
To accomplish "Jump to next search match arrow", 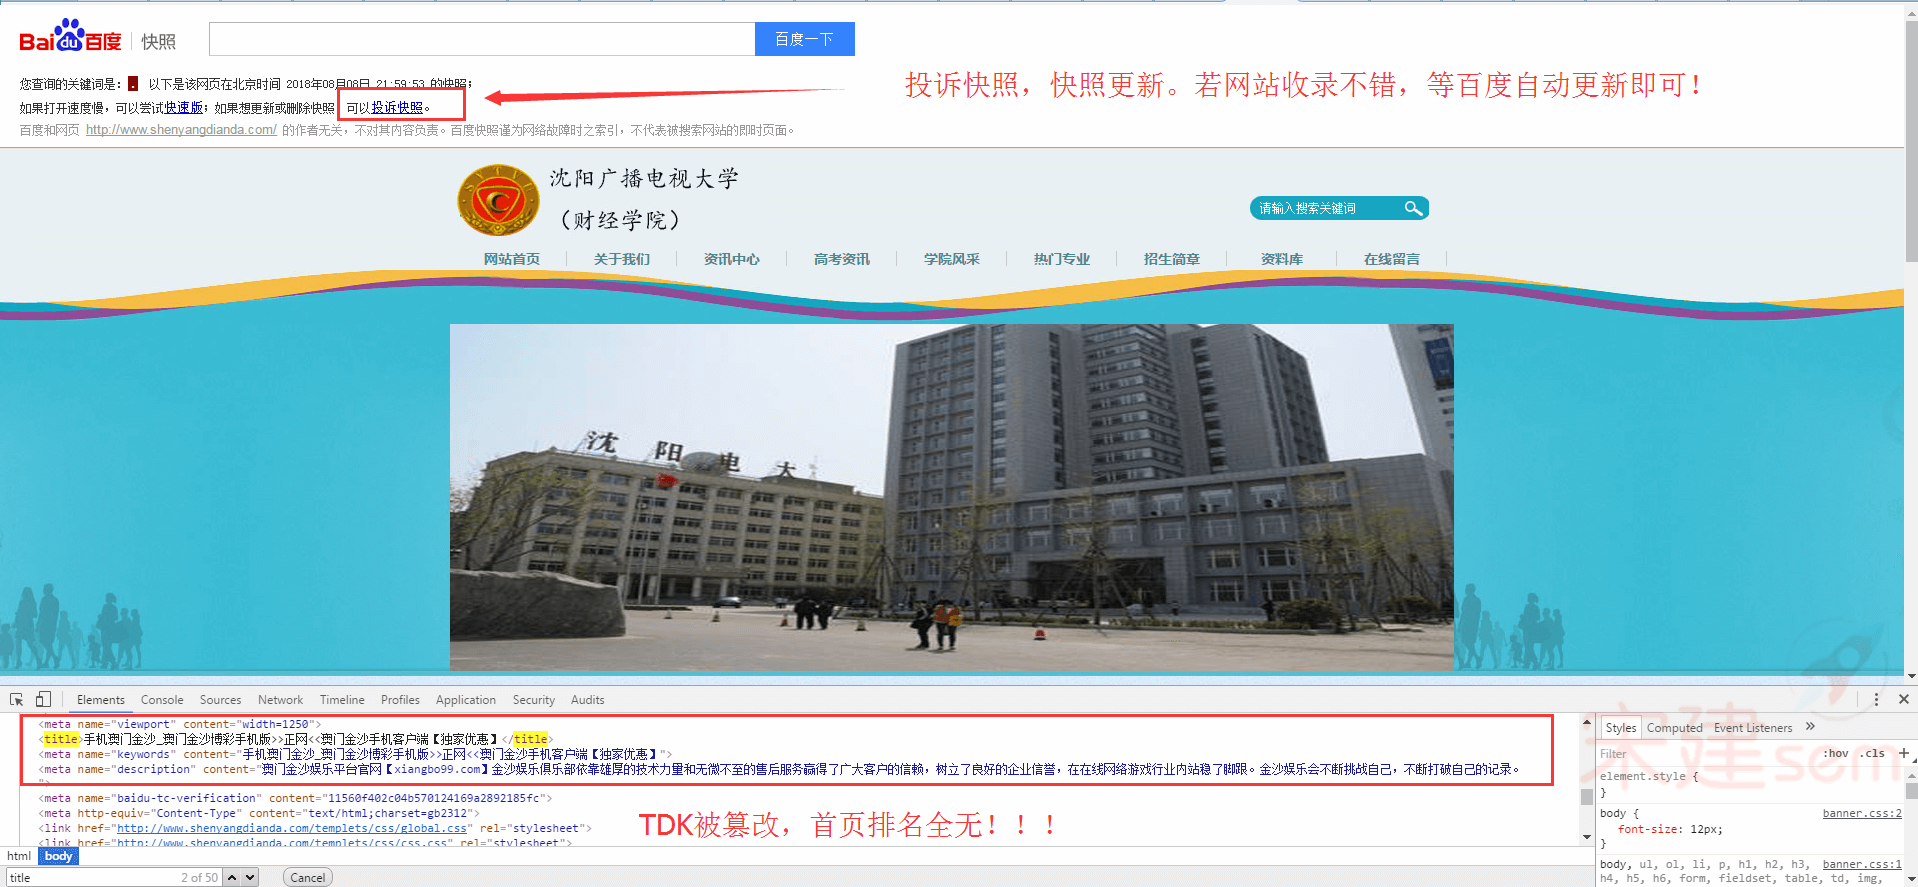I will click(x=250, y=878).
